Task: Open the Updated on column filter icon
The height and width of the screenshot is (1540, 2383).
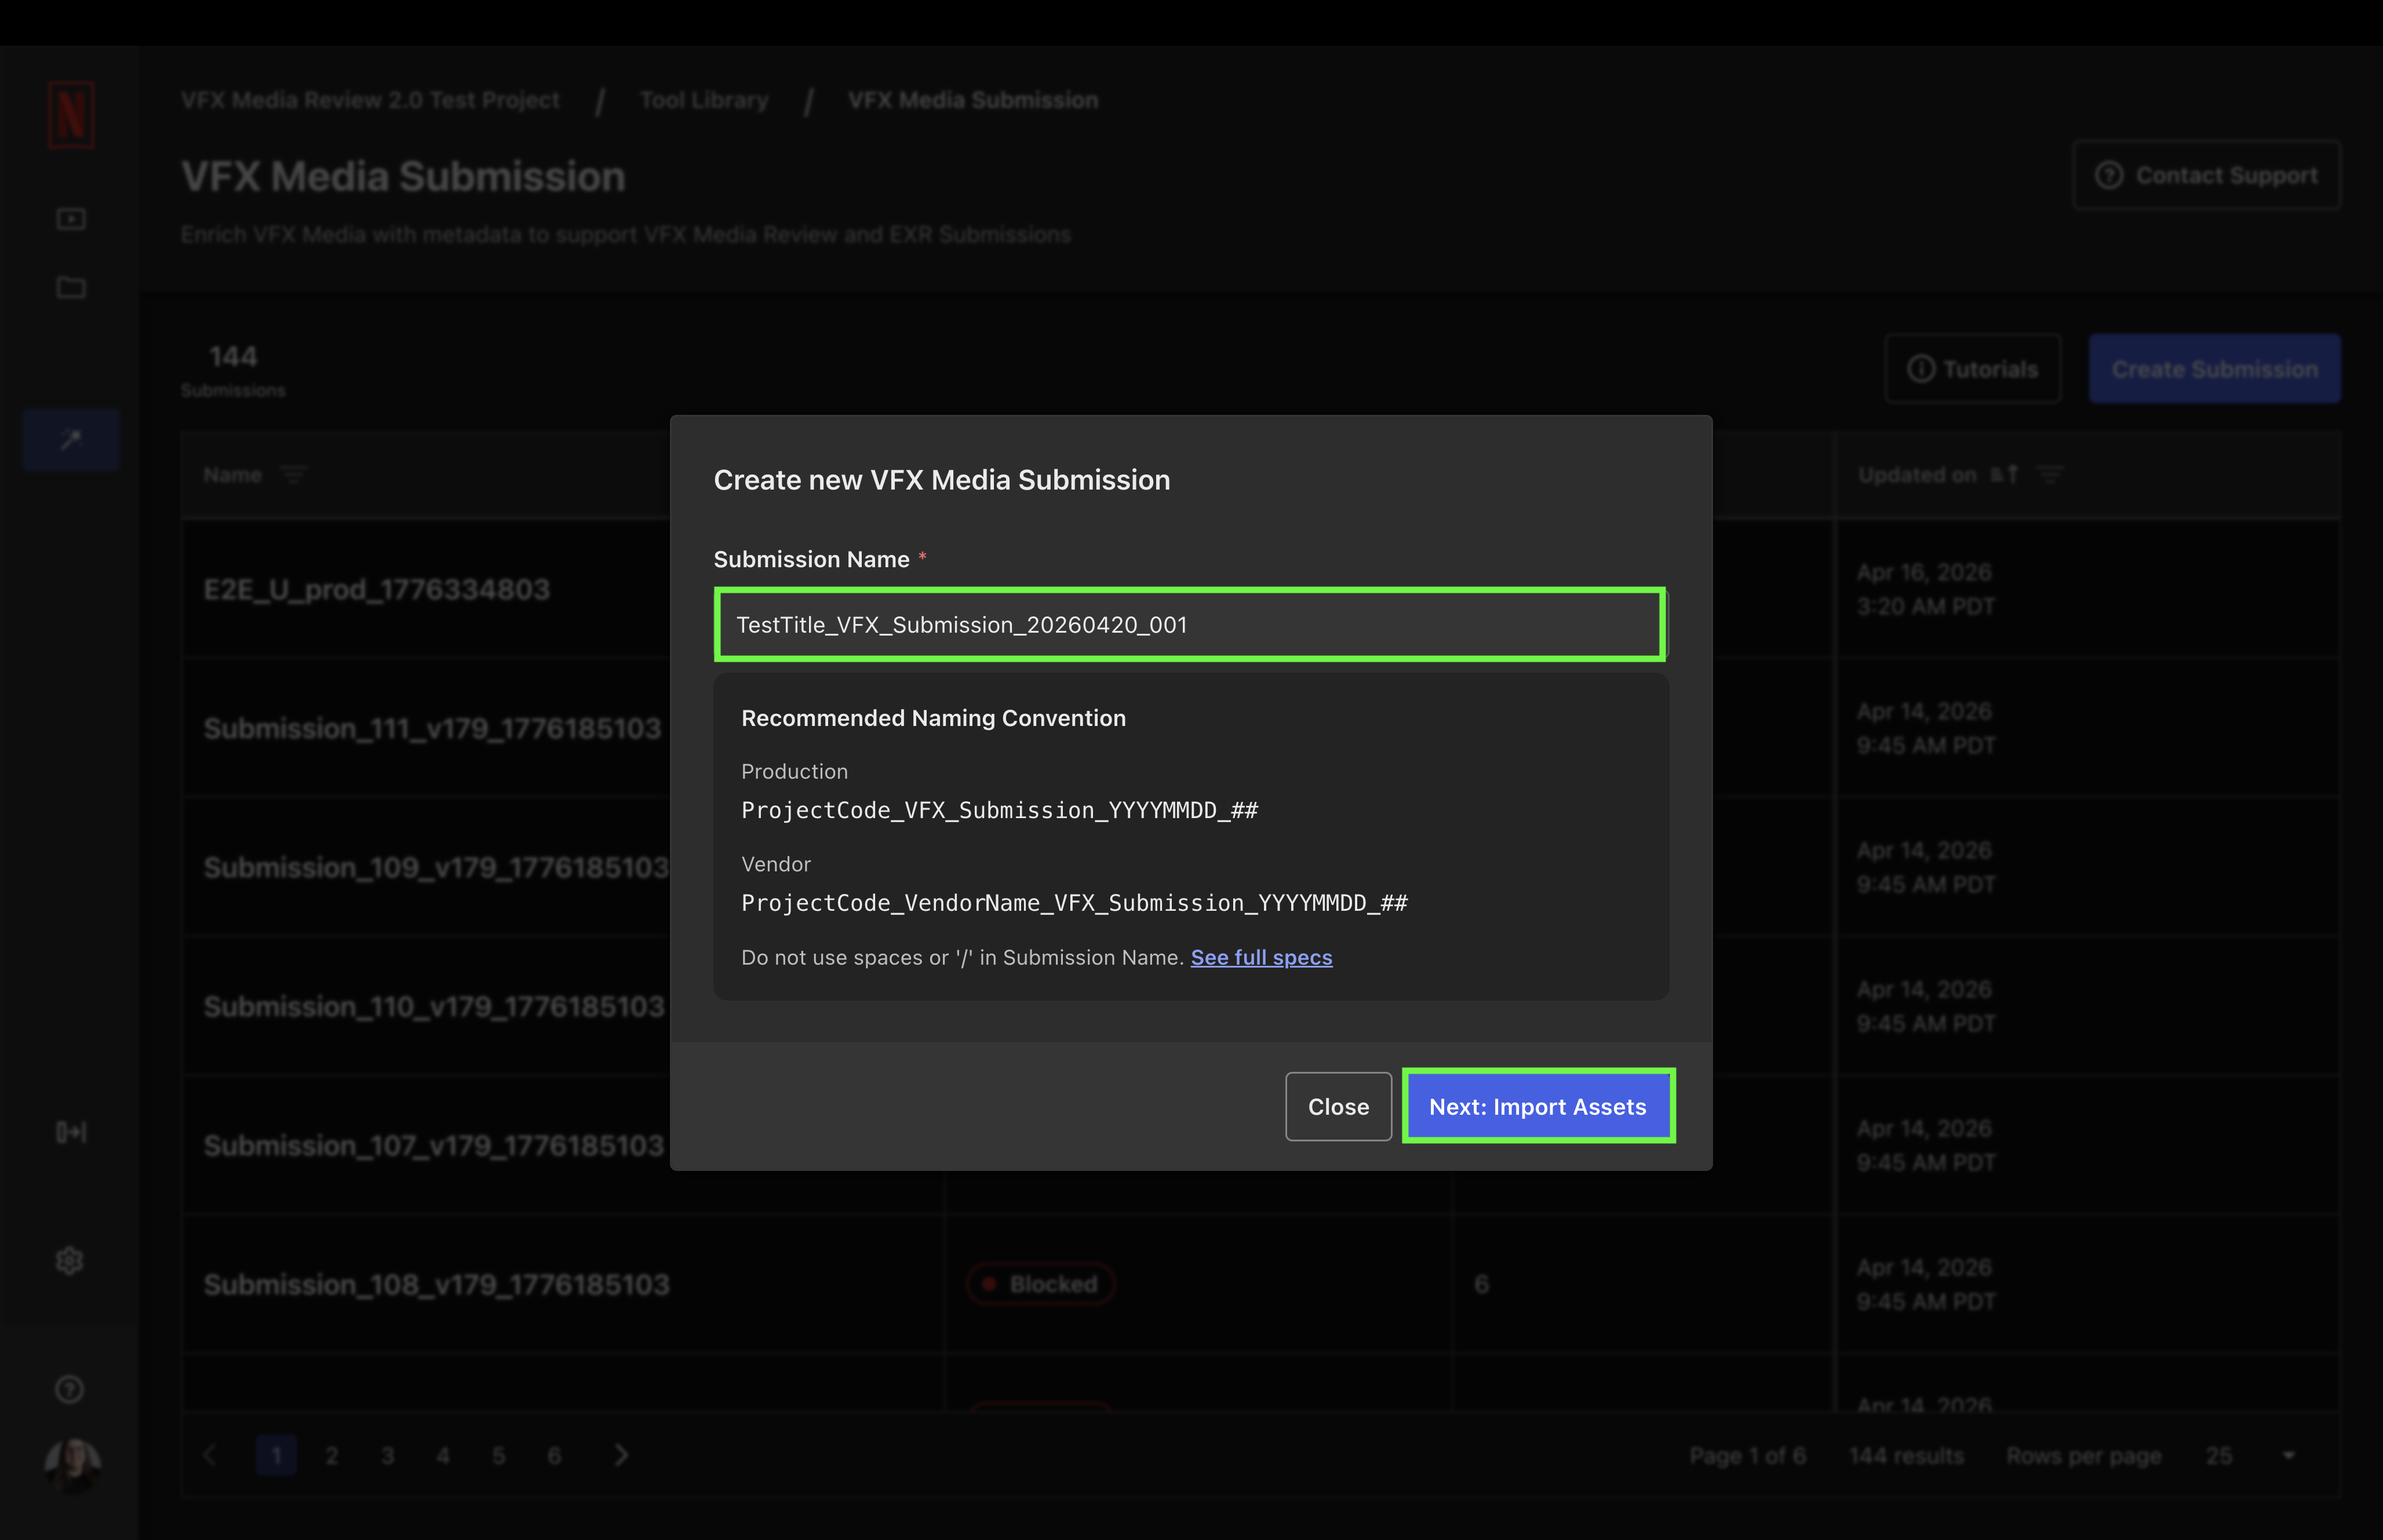Action: click(2050, 475)
